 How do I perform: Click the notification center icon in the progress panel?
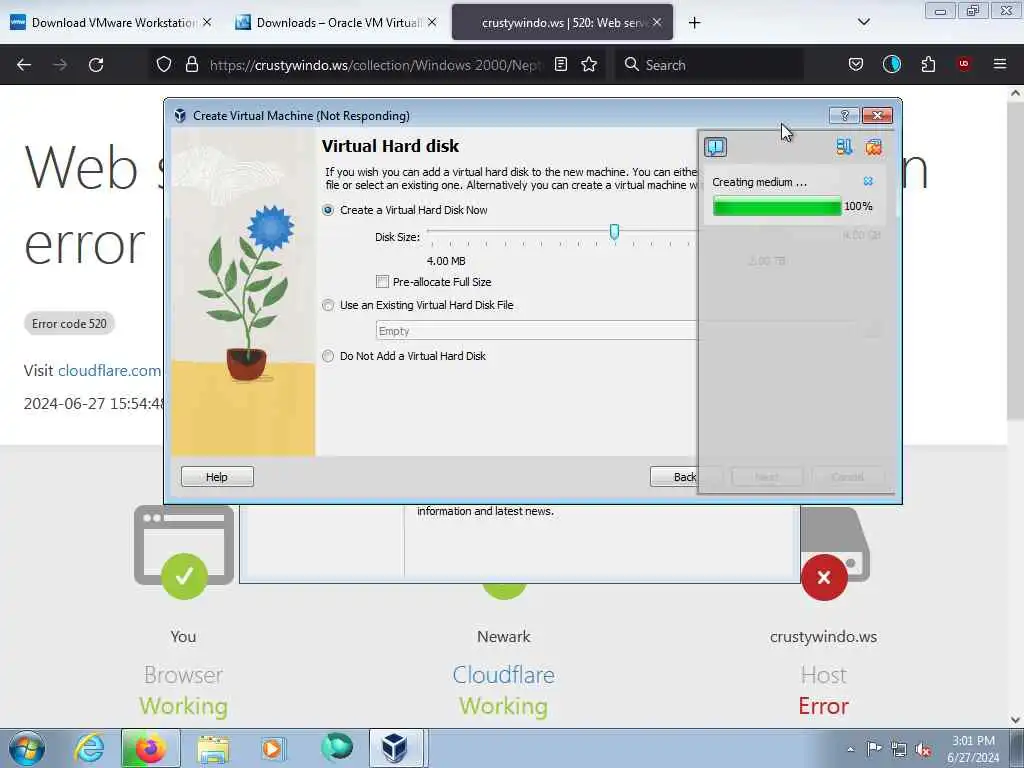click(716, 147)
